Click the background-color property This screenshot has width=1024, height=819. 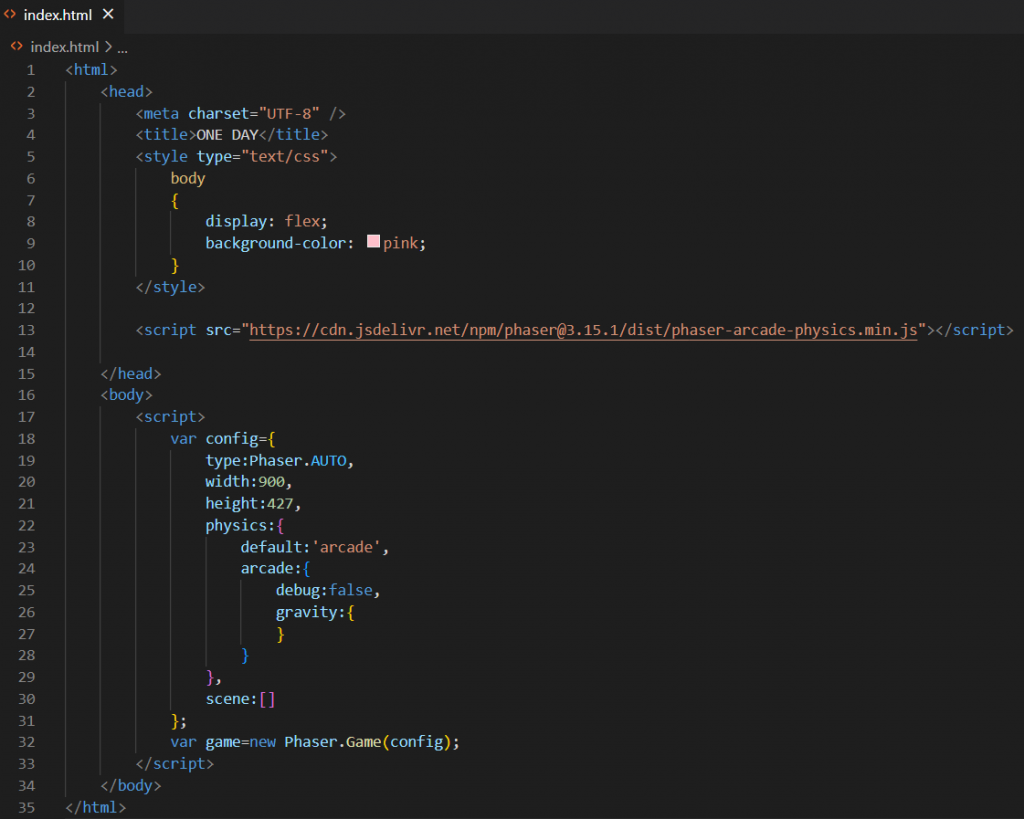coord(276,244)
